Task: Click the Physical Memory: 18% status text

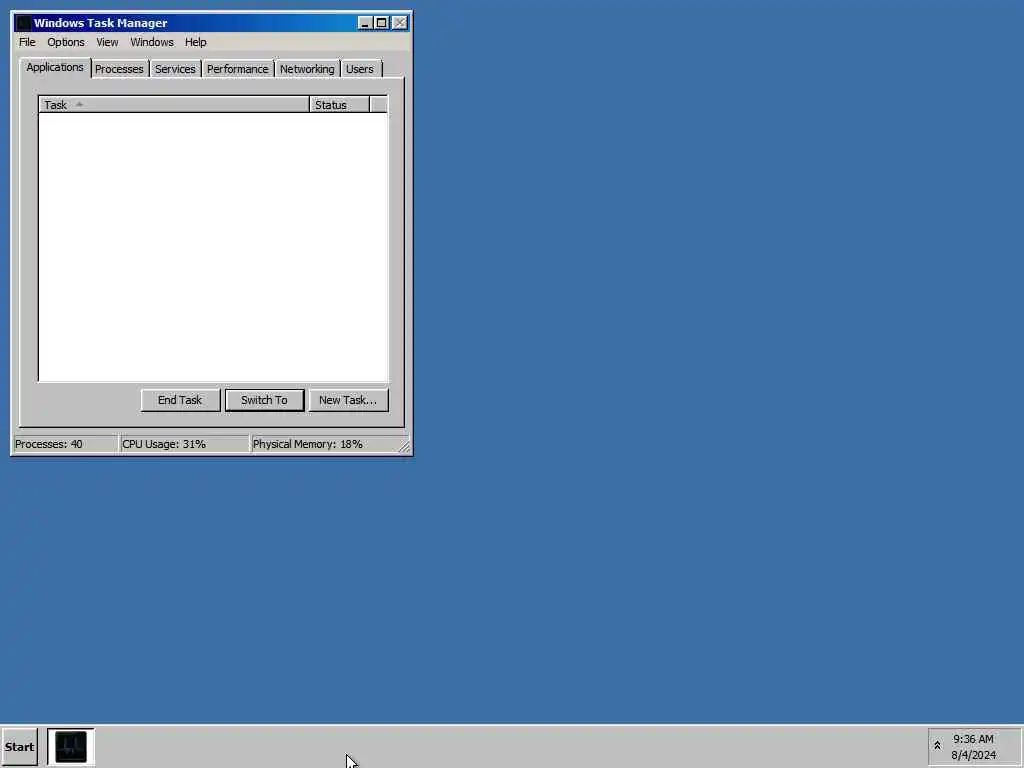Action: pos(308,444)
